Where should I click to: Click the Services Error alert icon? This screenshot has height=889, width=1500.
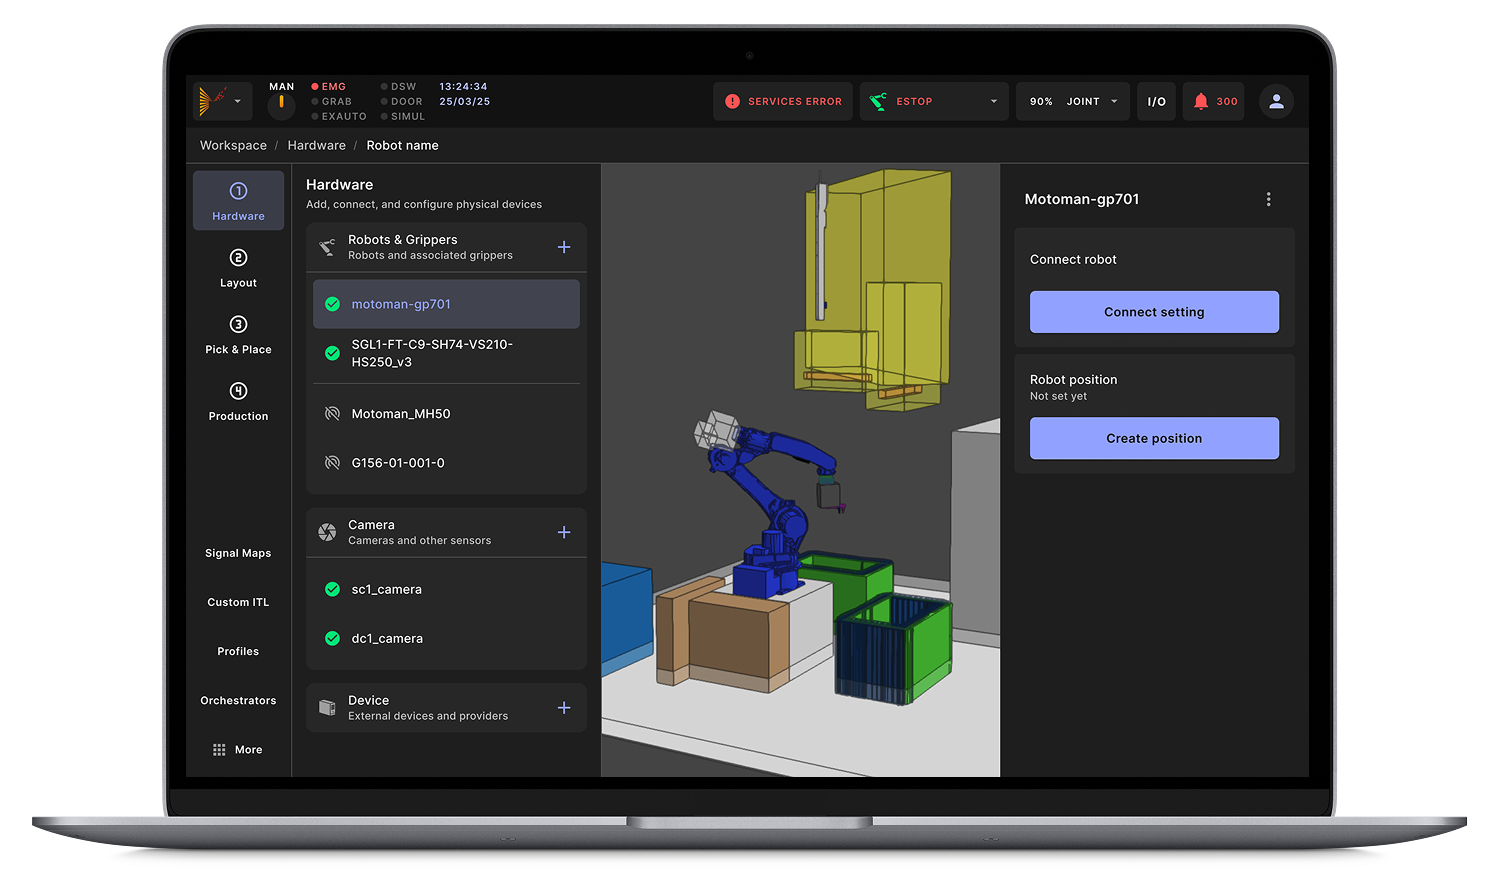pos(732,101)
